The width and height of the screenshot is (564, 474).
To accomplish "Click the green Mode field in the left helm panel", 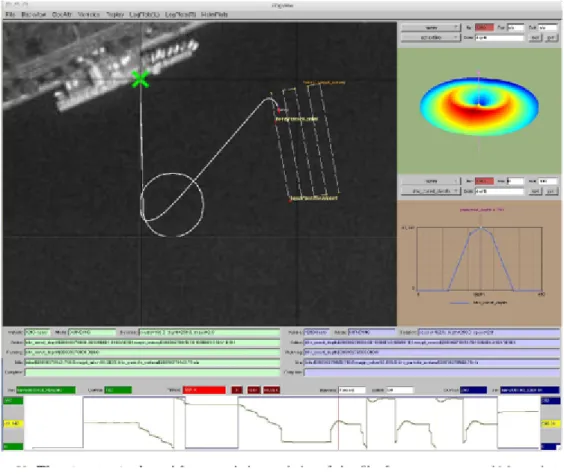I will (92, 332).
